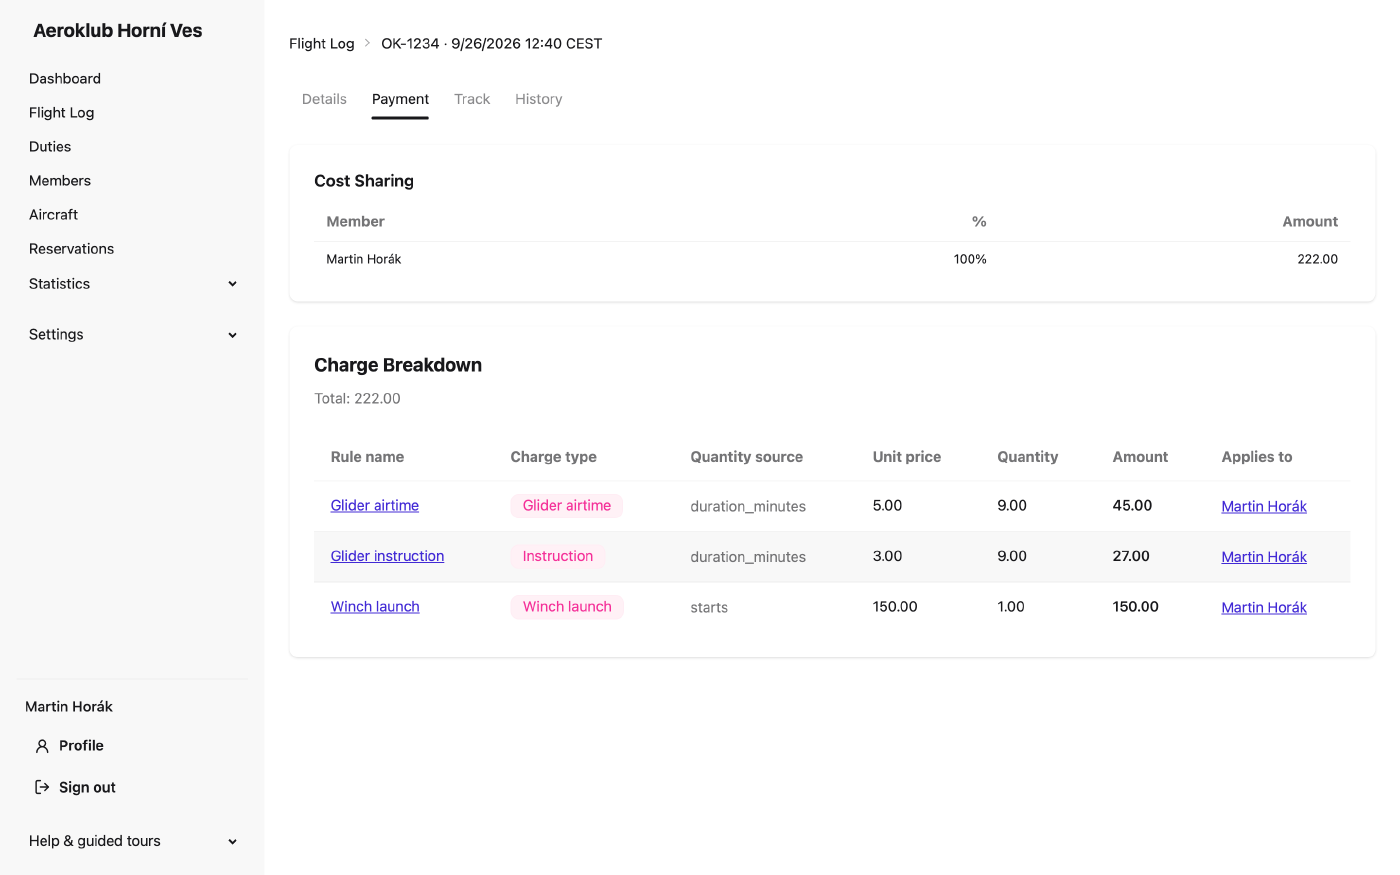Click the Glider airtime charge type badge

pyautogui.click(x=567, y=506)
